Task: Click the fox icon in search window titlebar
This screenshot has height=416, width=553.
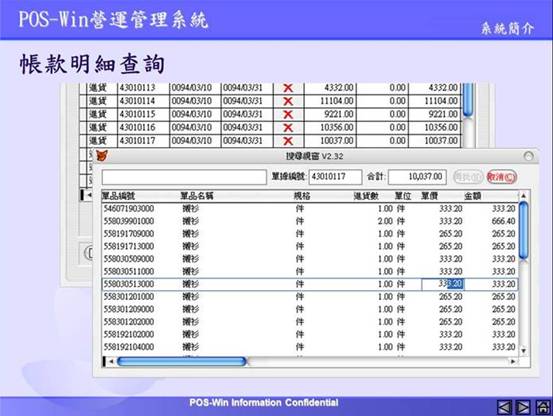Action: pyautogui.click(x=102, y=155)
